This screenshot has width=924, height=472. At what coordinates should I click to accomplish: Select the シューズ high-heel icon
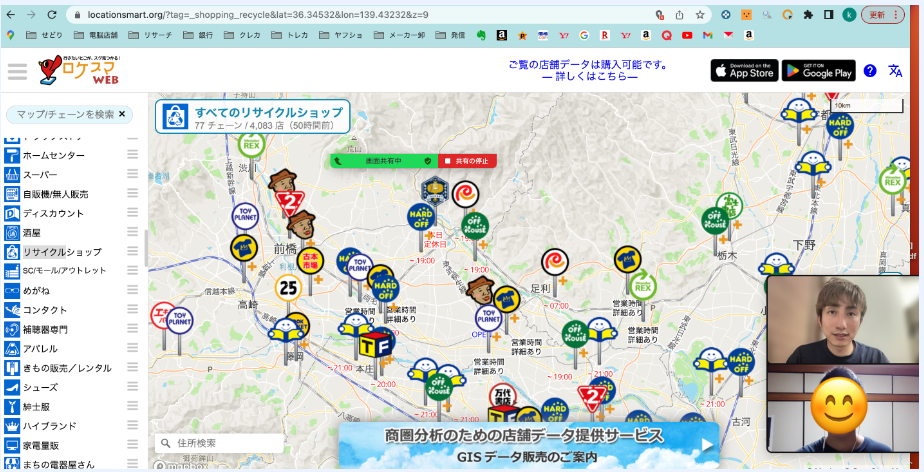pyautogui.click(x=12, y=387)
